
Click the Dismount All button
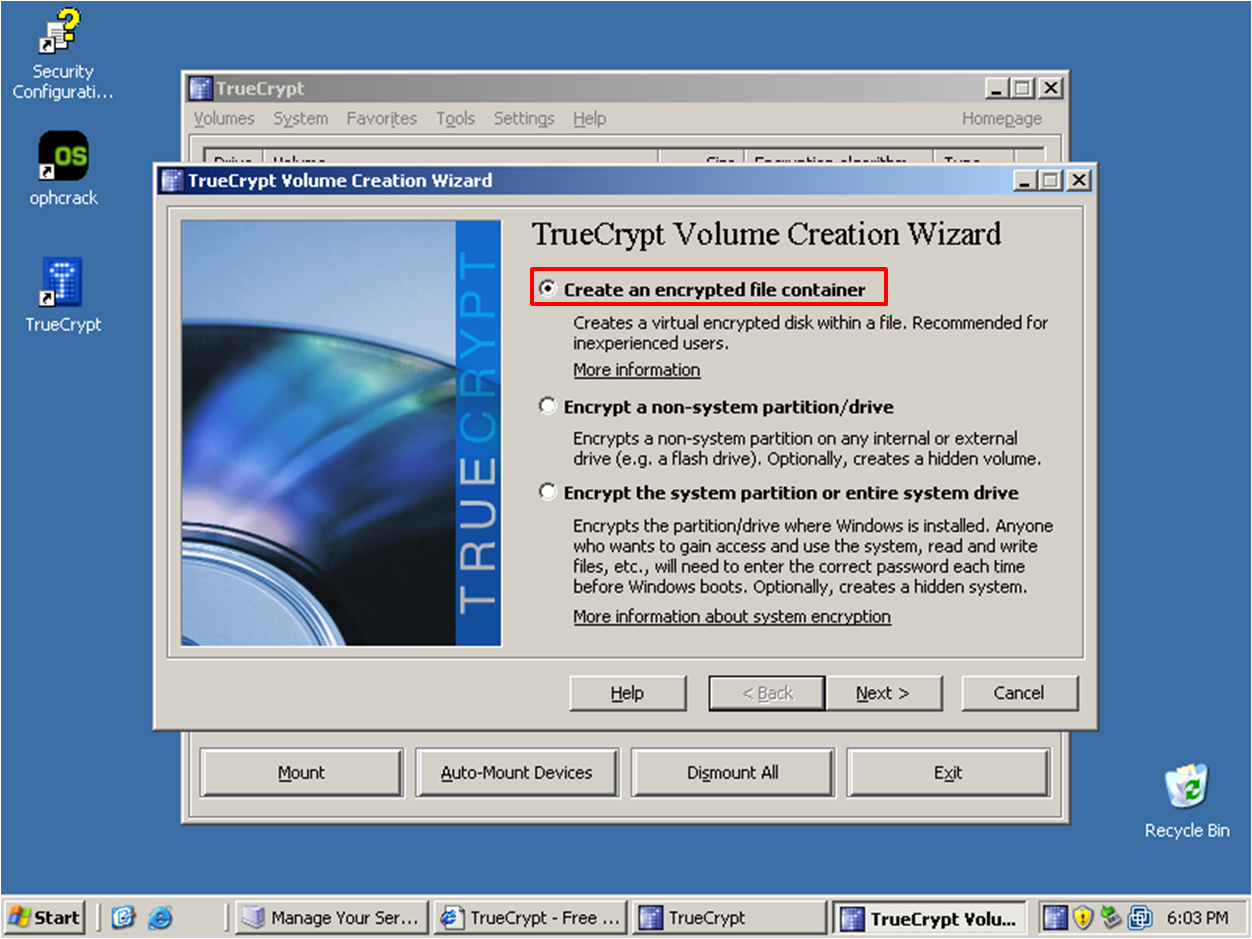click(x=733, y=773)
